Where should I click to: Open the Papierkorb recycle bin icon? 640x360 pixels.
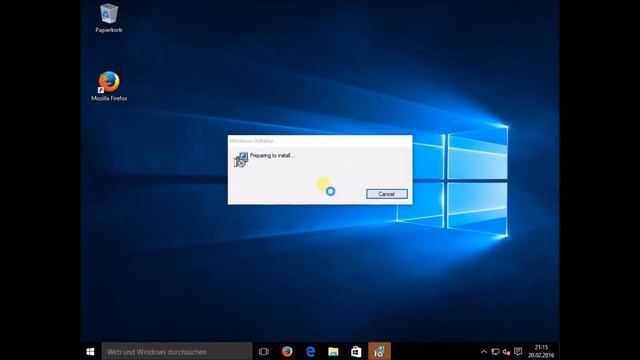(x=109, y=18)
